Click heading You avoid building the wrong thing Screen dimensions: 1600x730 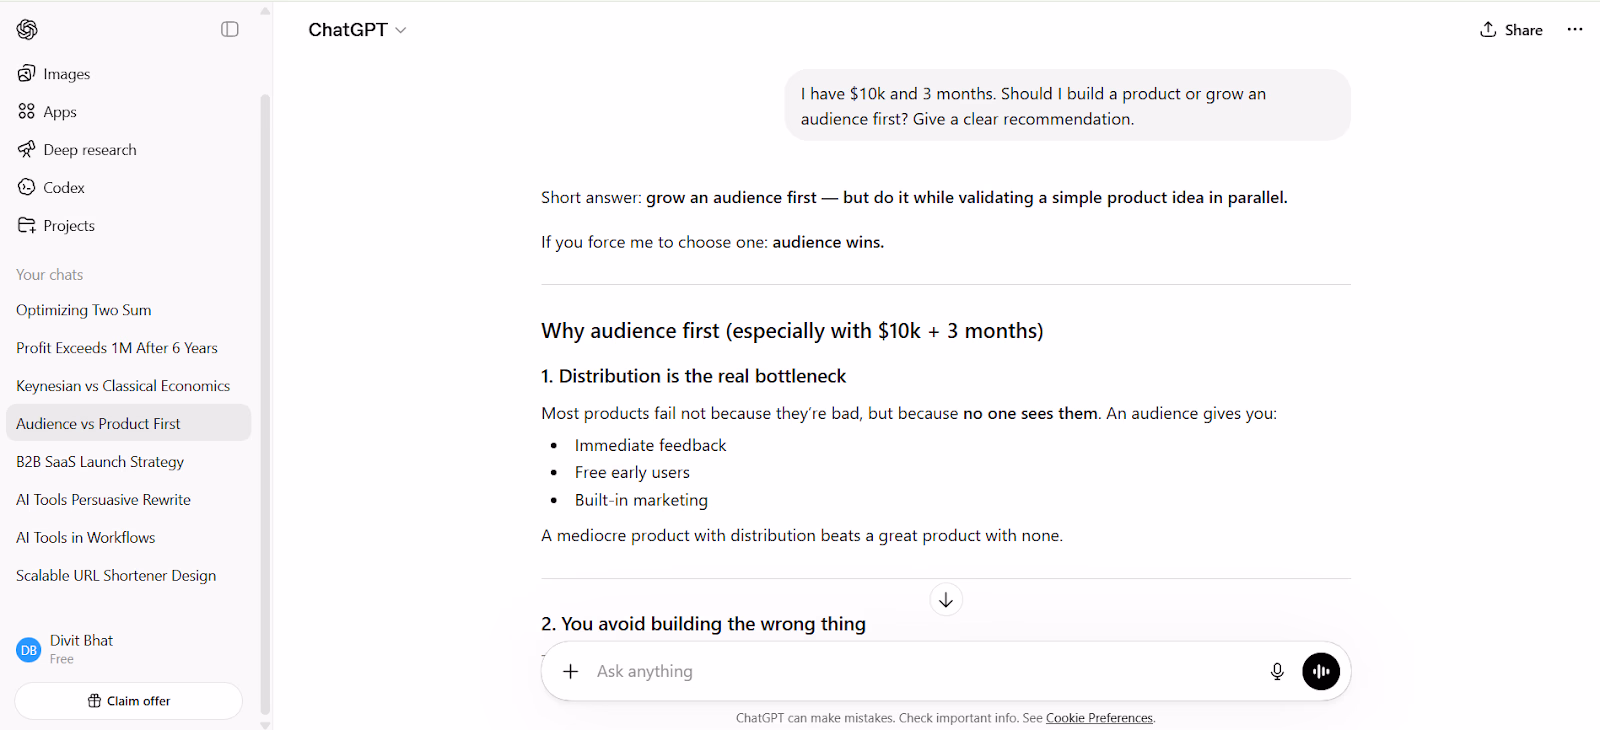(x=703, y=624)
